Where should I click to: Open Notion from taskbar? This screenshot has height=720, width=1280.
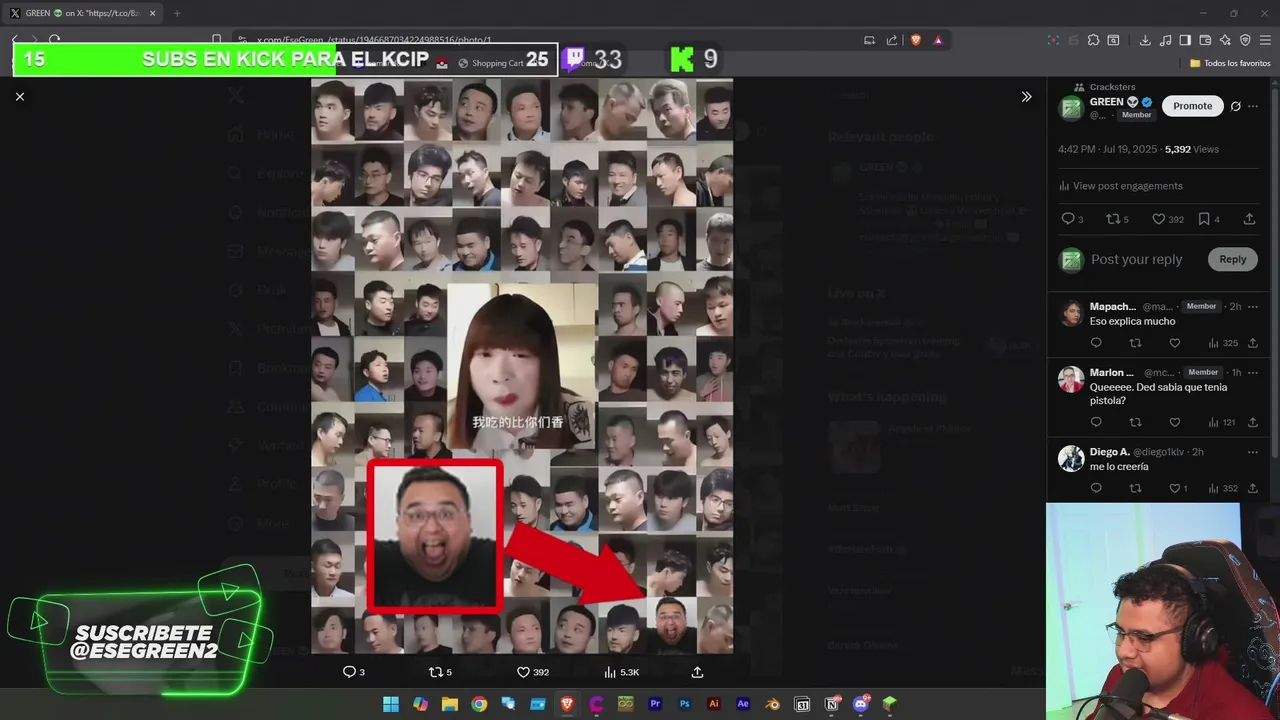[x=832, y=704]
